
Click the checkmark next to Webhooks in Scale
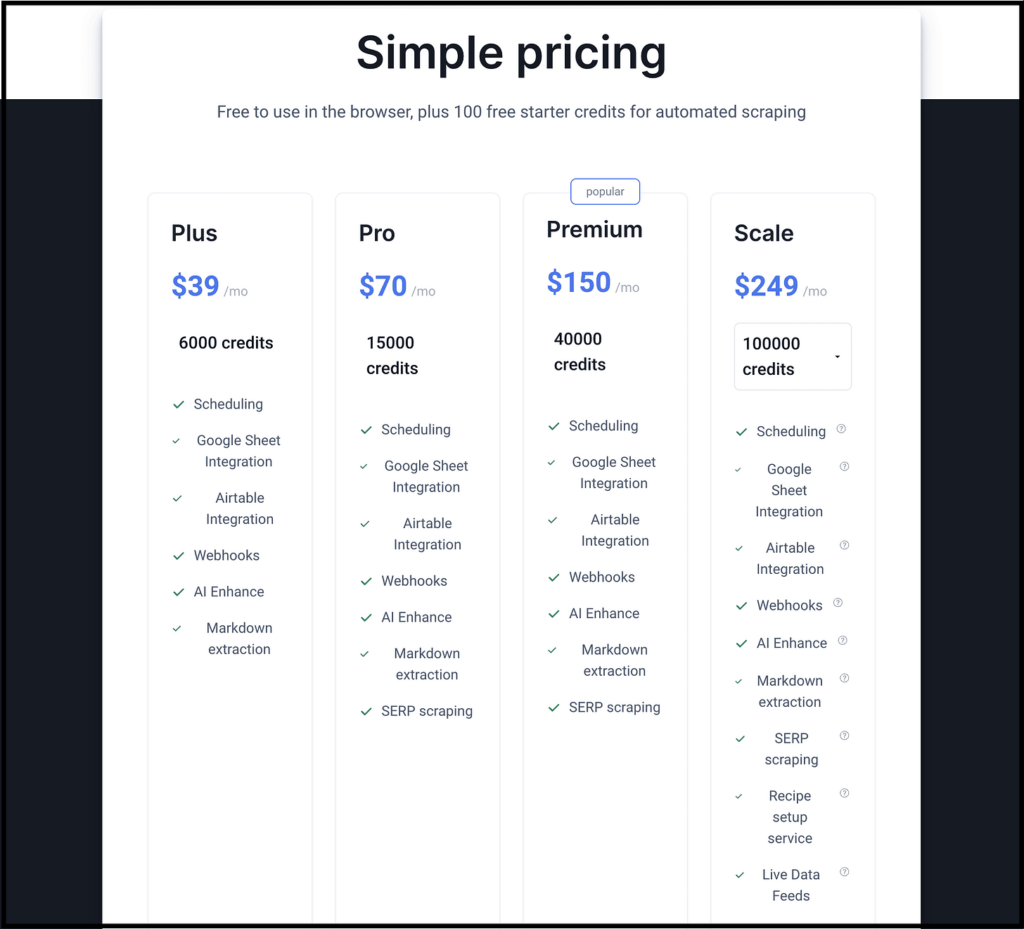point(740,605)
